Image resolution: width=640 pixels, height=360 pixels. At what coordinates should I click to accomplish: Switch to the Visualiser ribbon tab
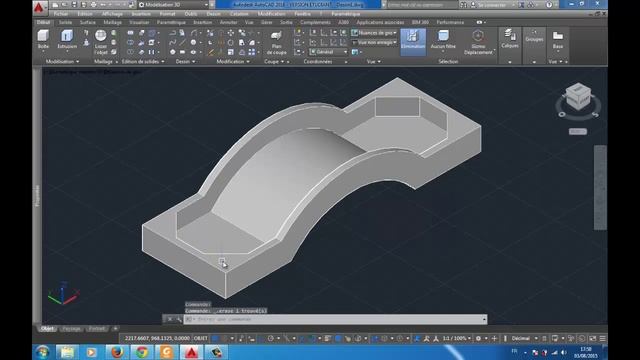[x=139, y=22]
